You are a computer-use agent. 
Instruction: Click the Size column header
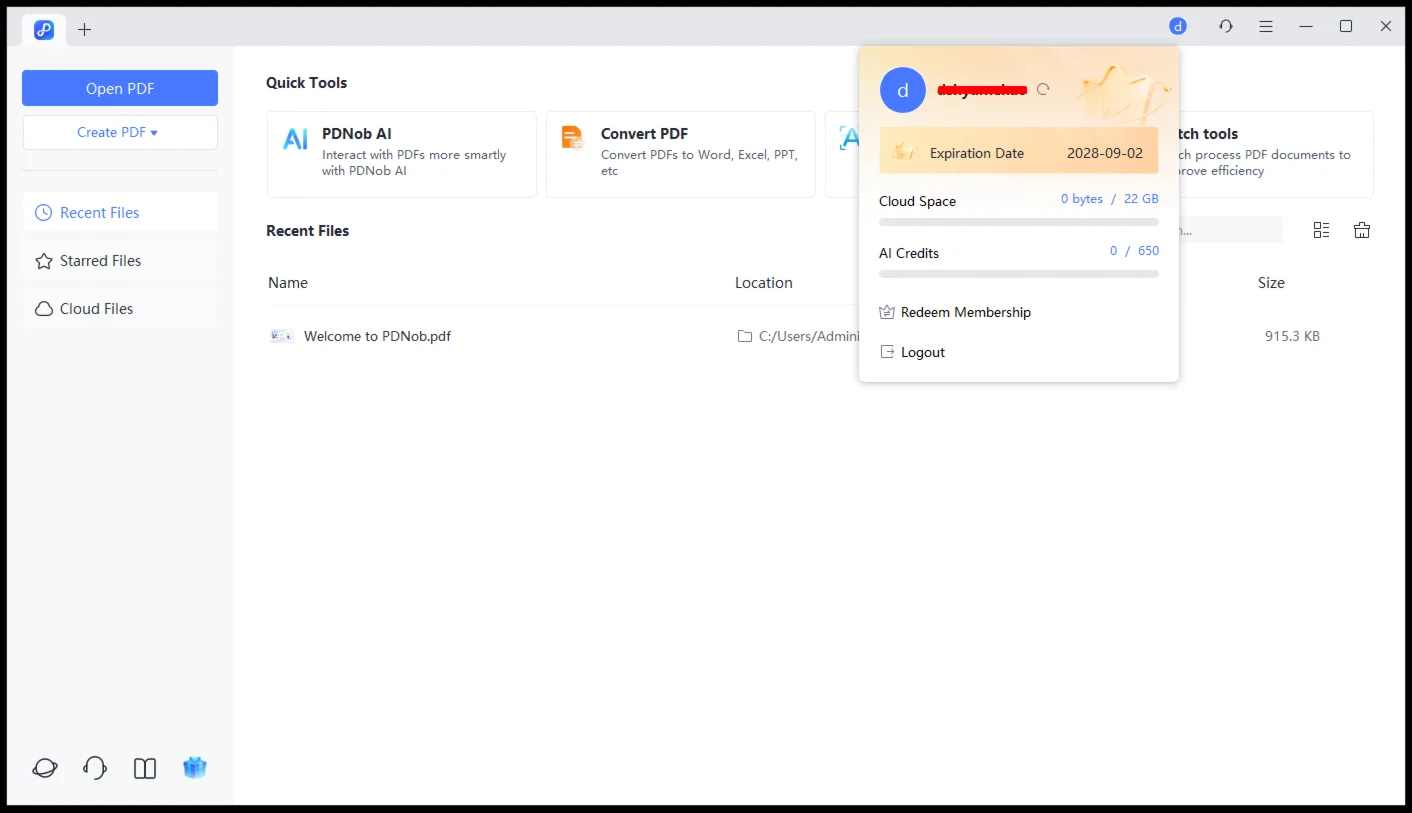(1271, 283)
